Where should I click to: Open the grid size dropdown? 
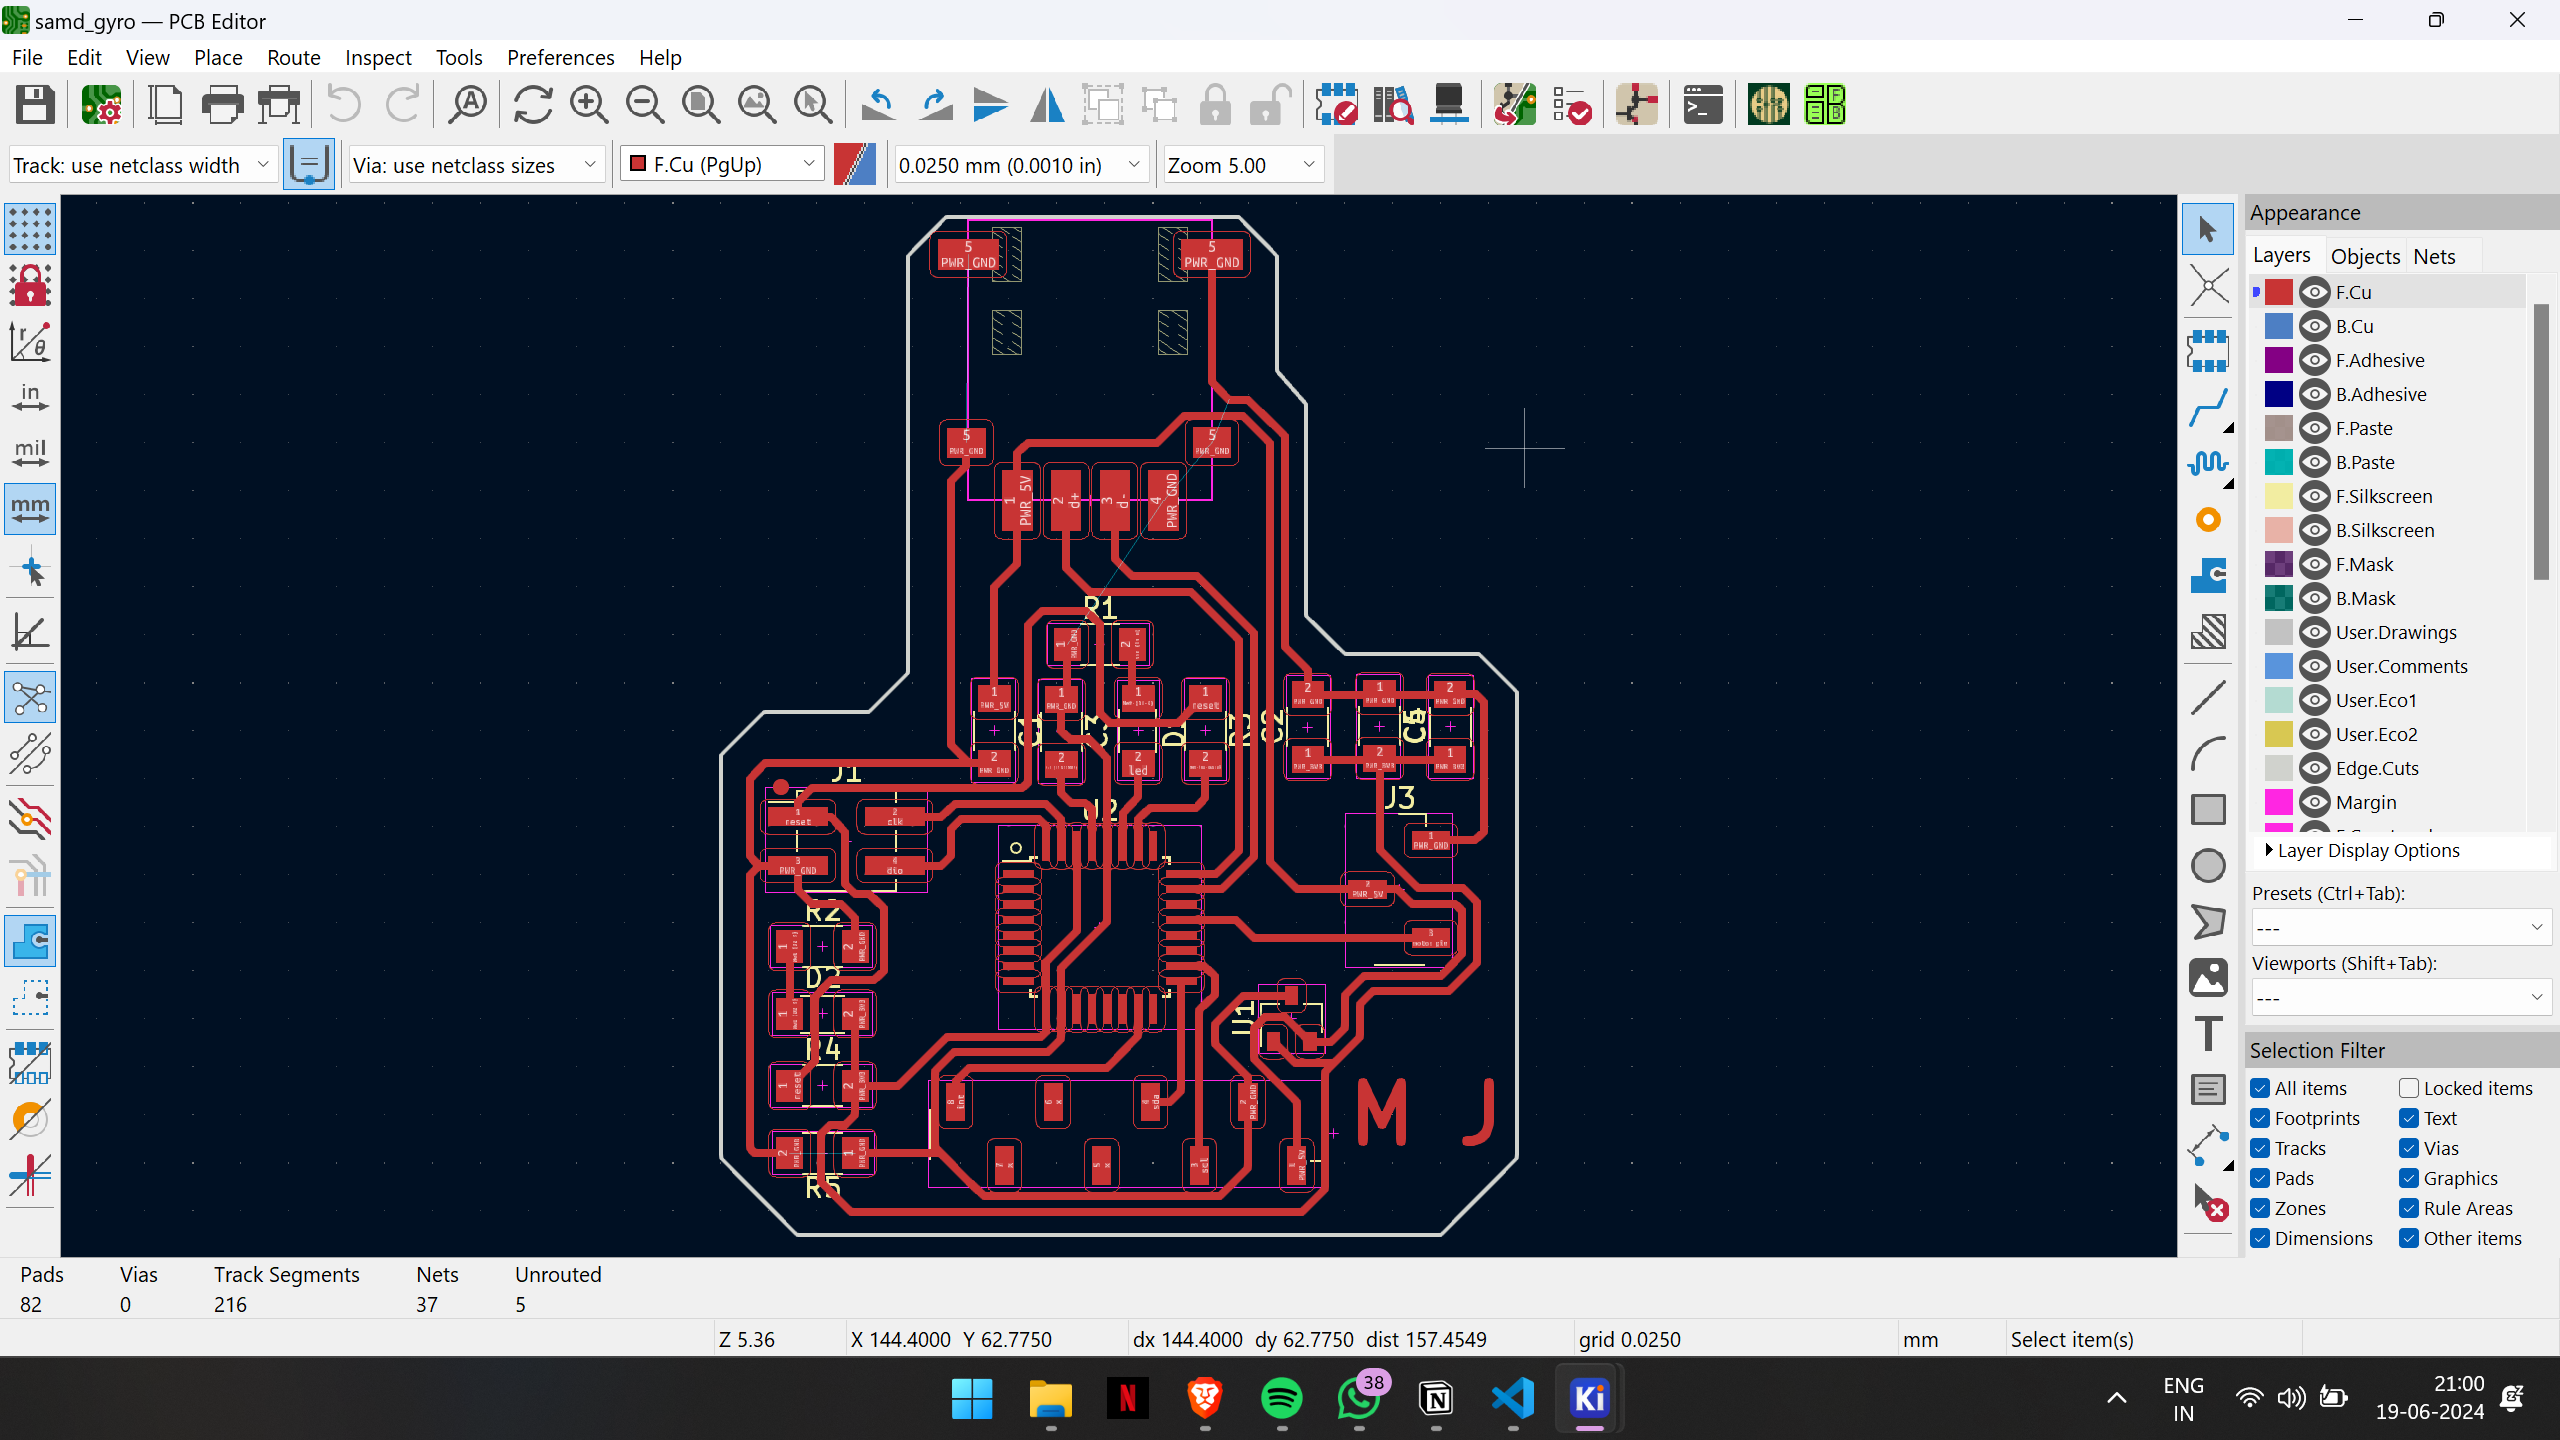point(1020,165)
